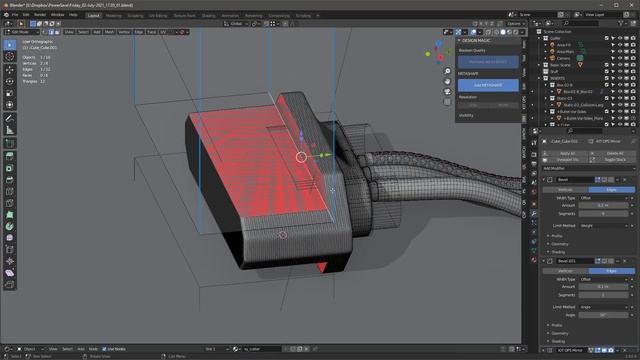This screenshot has width=640, height=360.
Task: Select the Measure tool
Action: click(x=10, y=131)
